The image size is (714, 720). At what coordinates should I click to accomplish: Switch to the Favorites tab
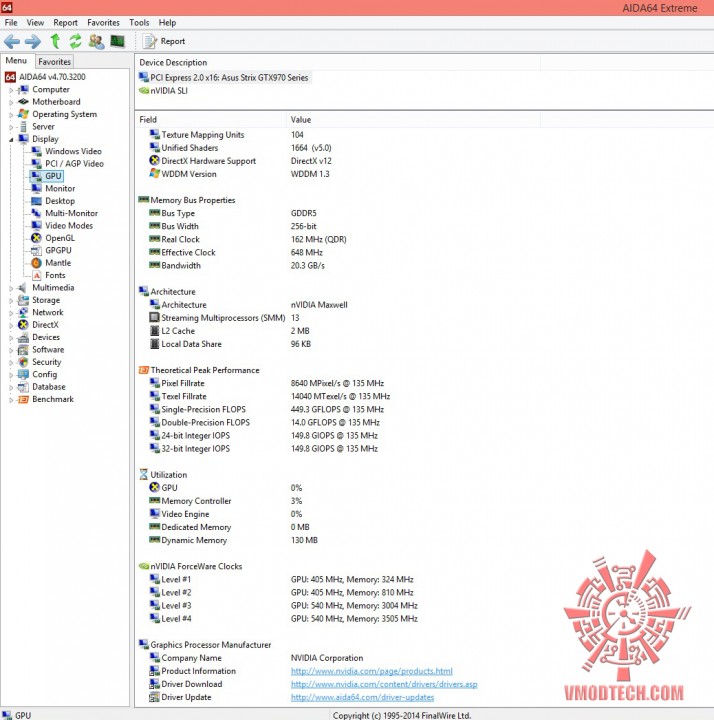click(54, 62)
